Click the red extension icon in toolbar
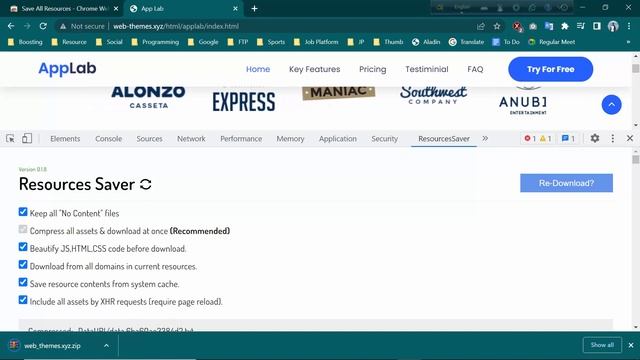640x360 pixels. tap(517, 26)
